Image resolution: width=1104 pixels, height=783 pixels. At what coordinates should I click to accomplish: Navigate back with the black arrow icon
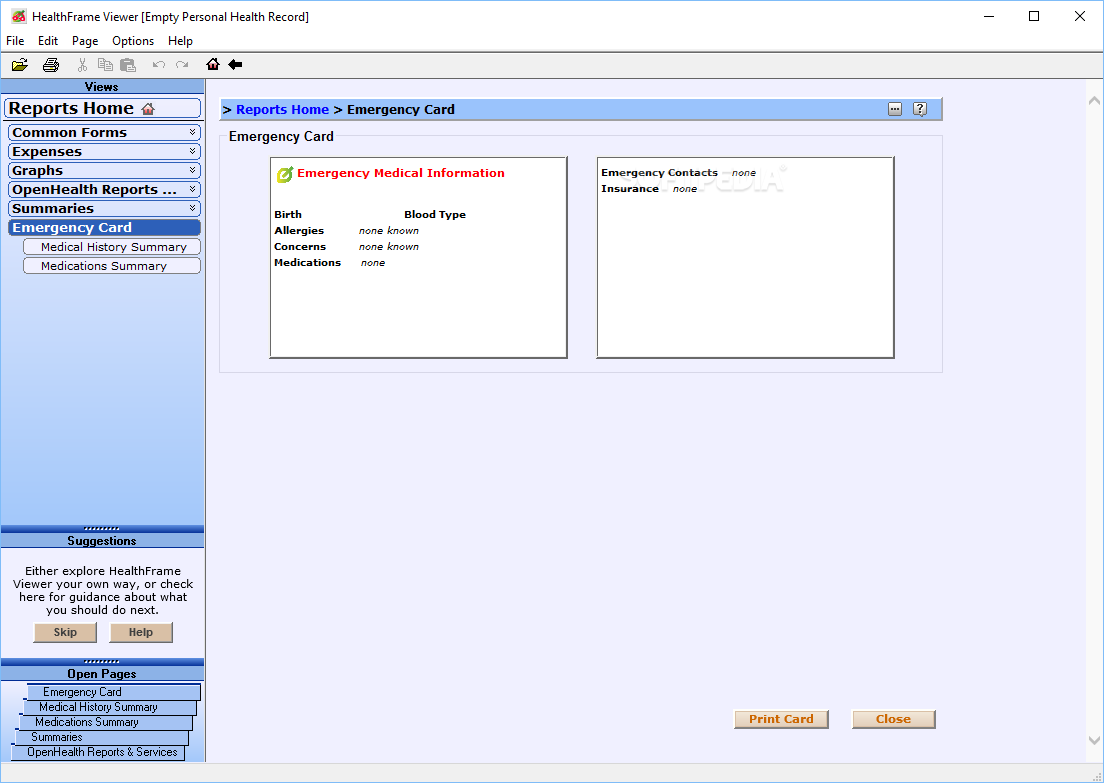pos(235,64)
